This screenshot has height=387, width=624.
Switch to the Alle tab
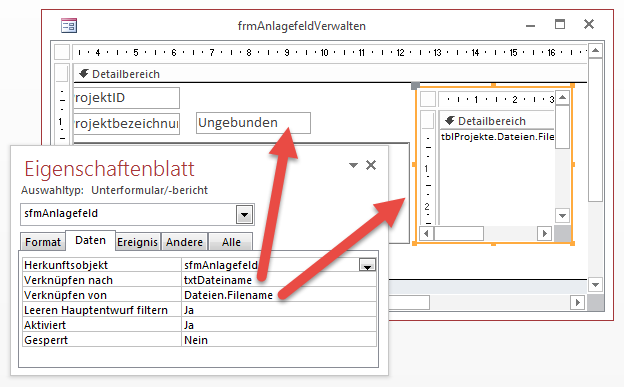[x=231, y=242]
